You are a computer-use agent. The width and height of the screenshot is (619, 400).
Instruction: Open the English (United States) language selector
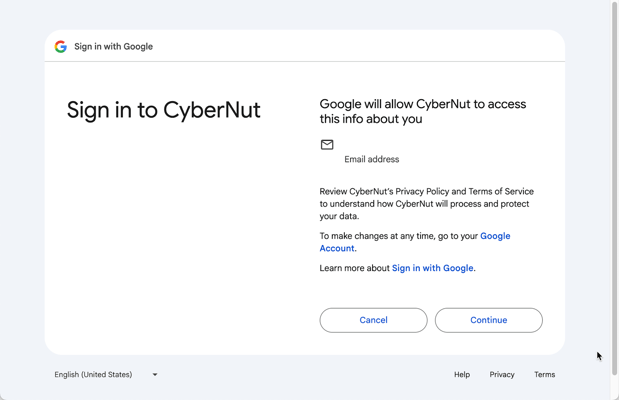click(x=94, y=375)
